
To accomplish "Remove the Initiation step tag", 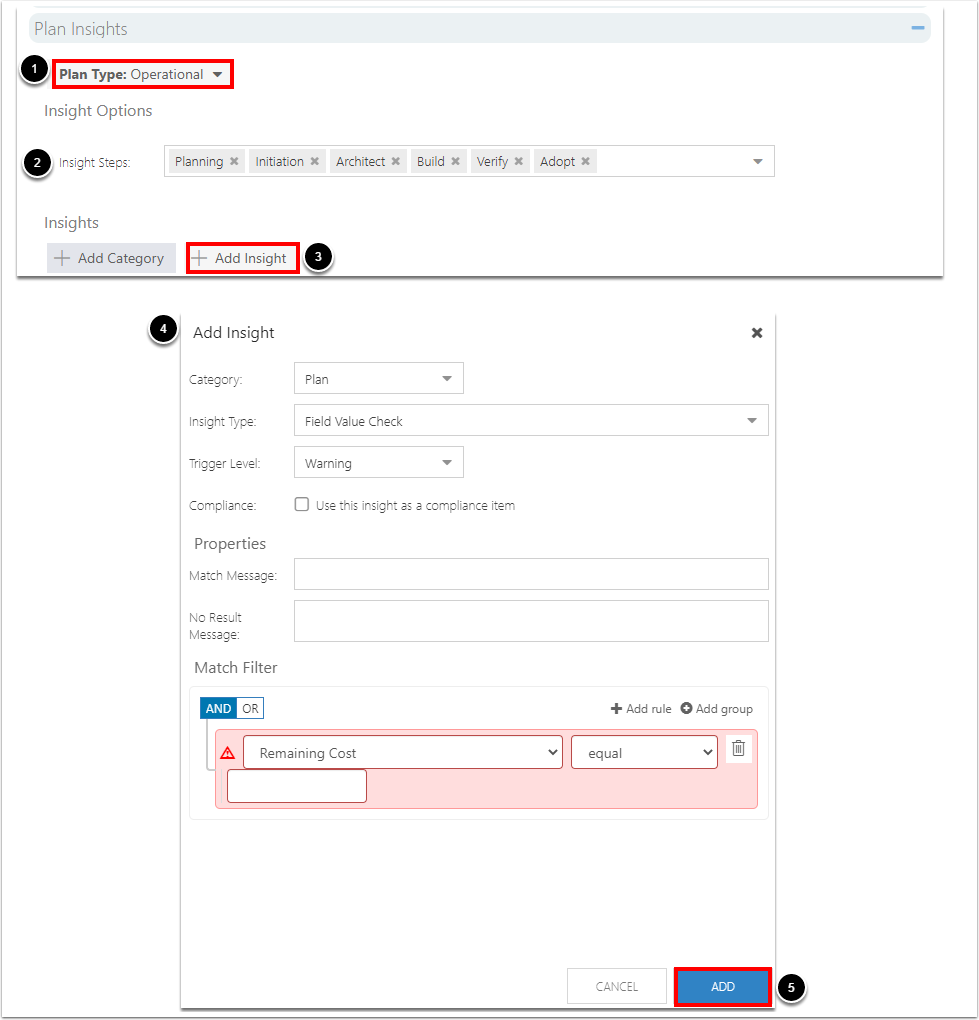I will [315, 161].
